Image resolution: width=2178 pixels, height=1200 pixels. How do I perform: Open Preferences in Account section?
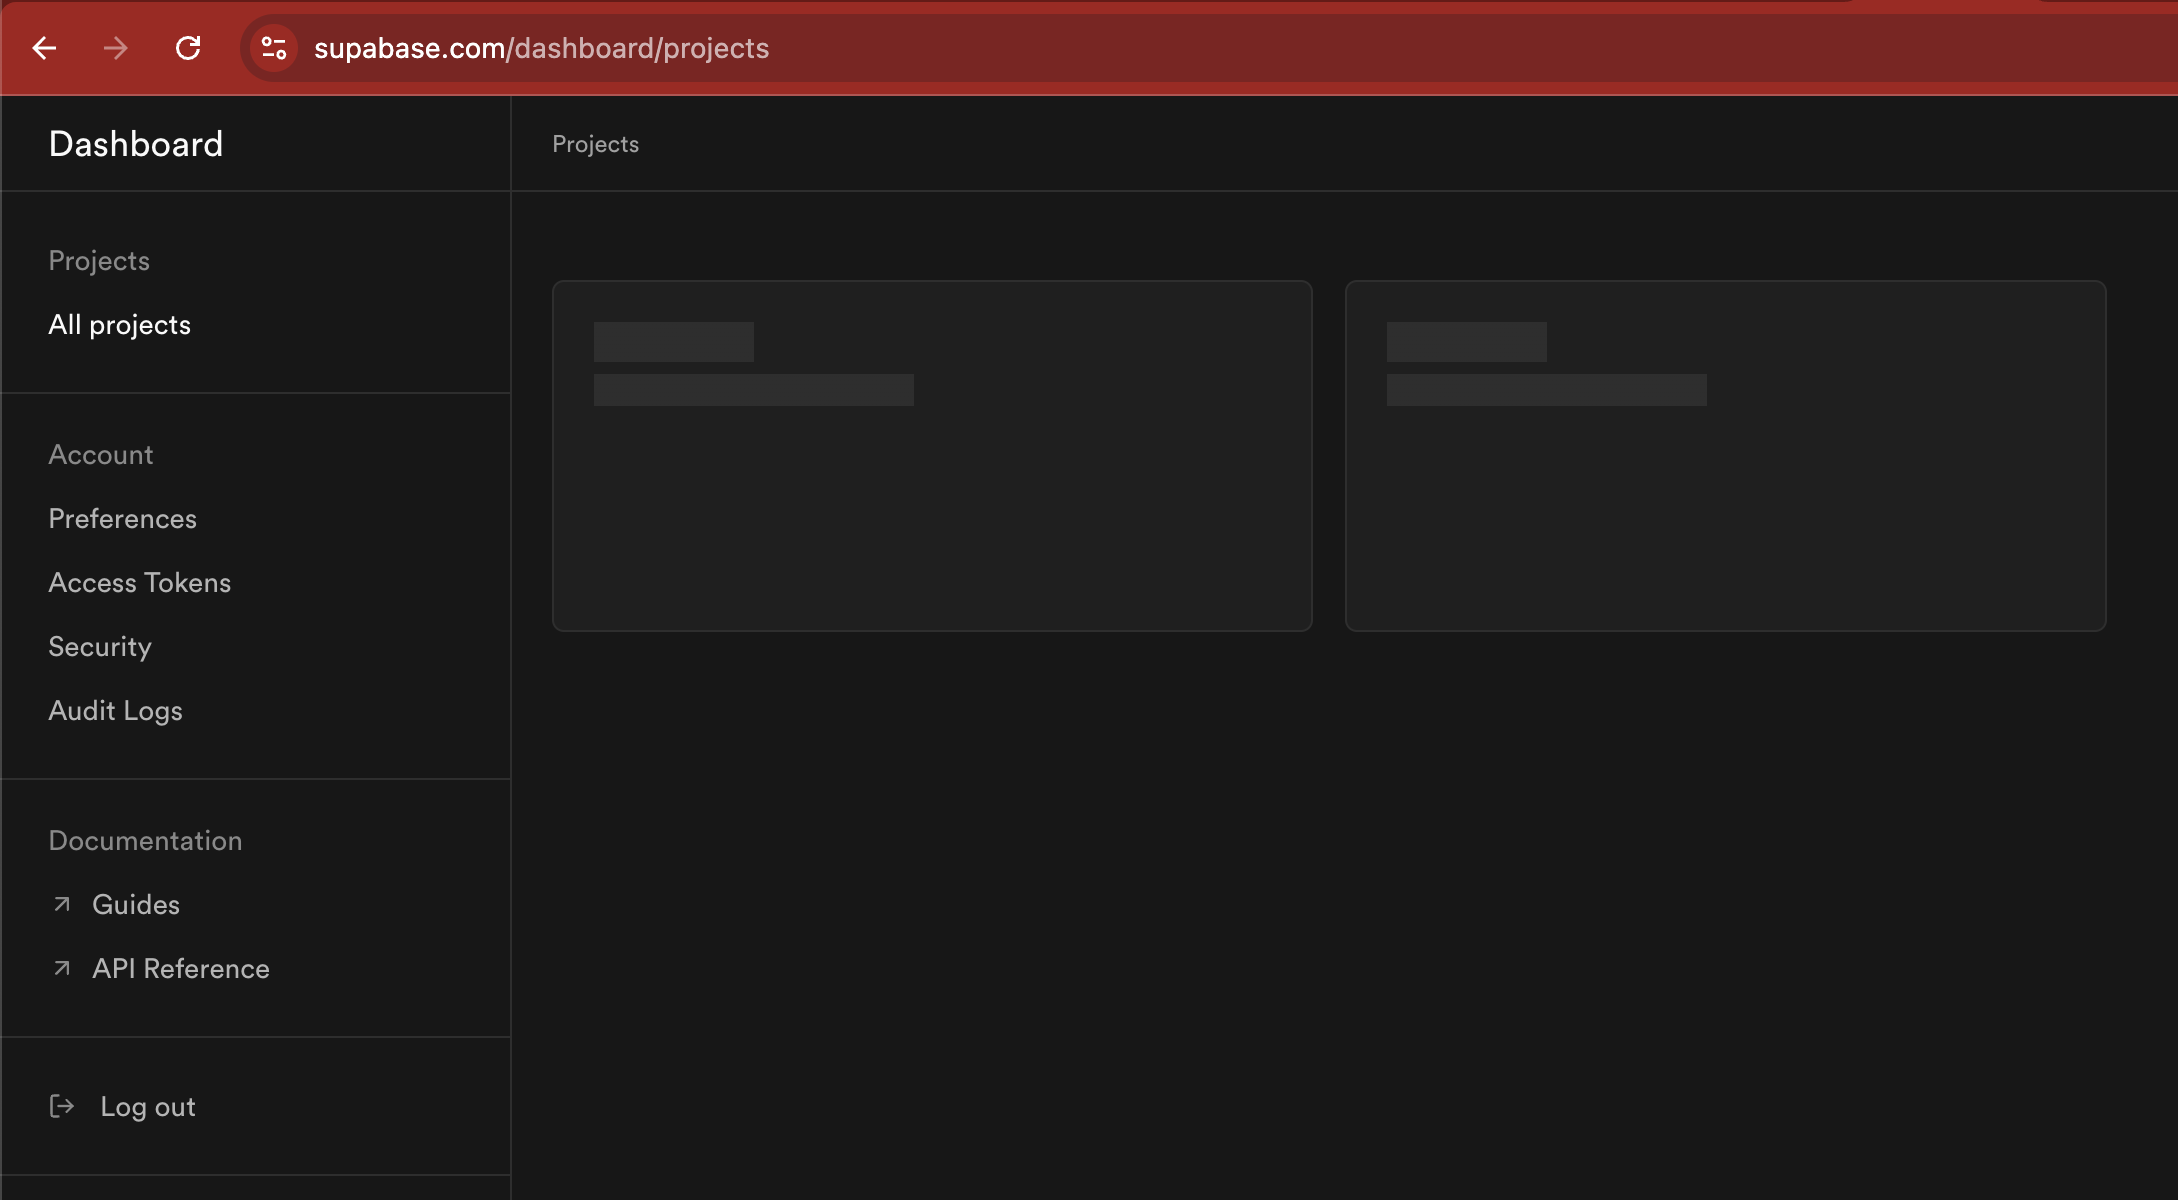122,519
